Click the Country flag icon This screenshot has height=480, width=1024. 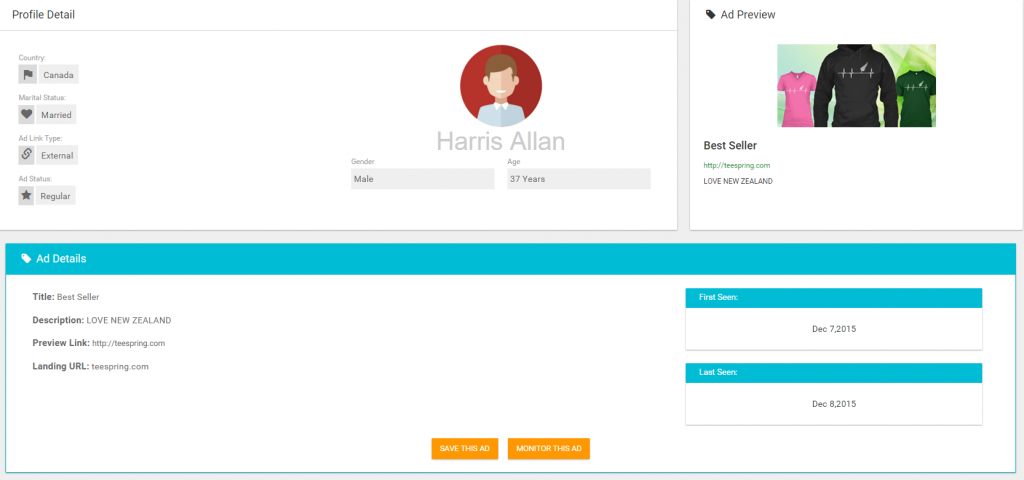[x=27, y=74]
